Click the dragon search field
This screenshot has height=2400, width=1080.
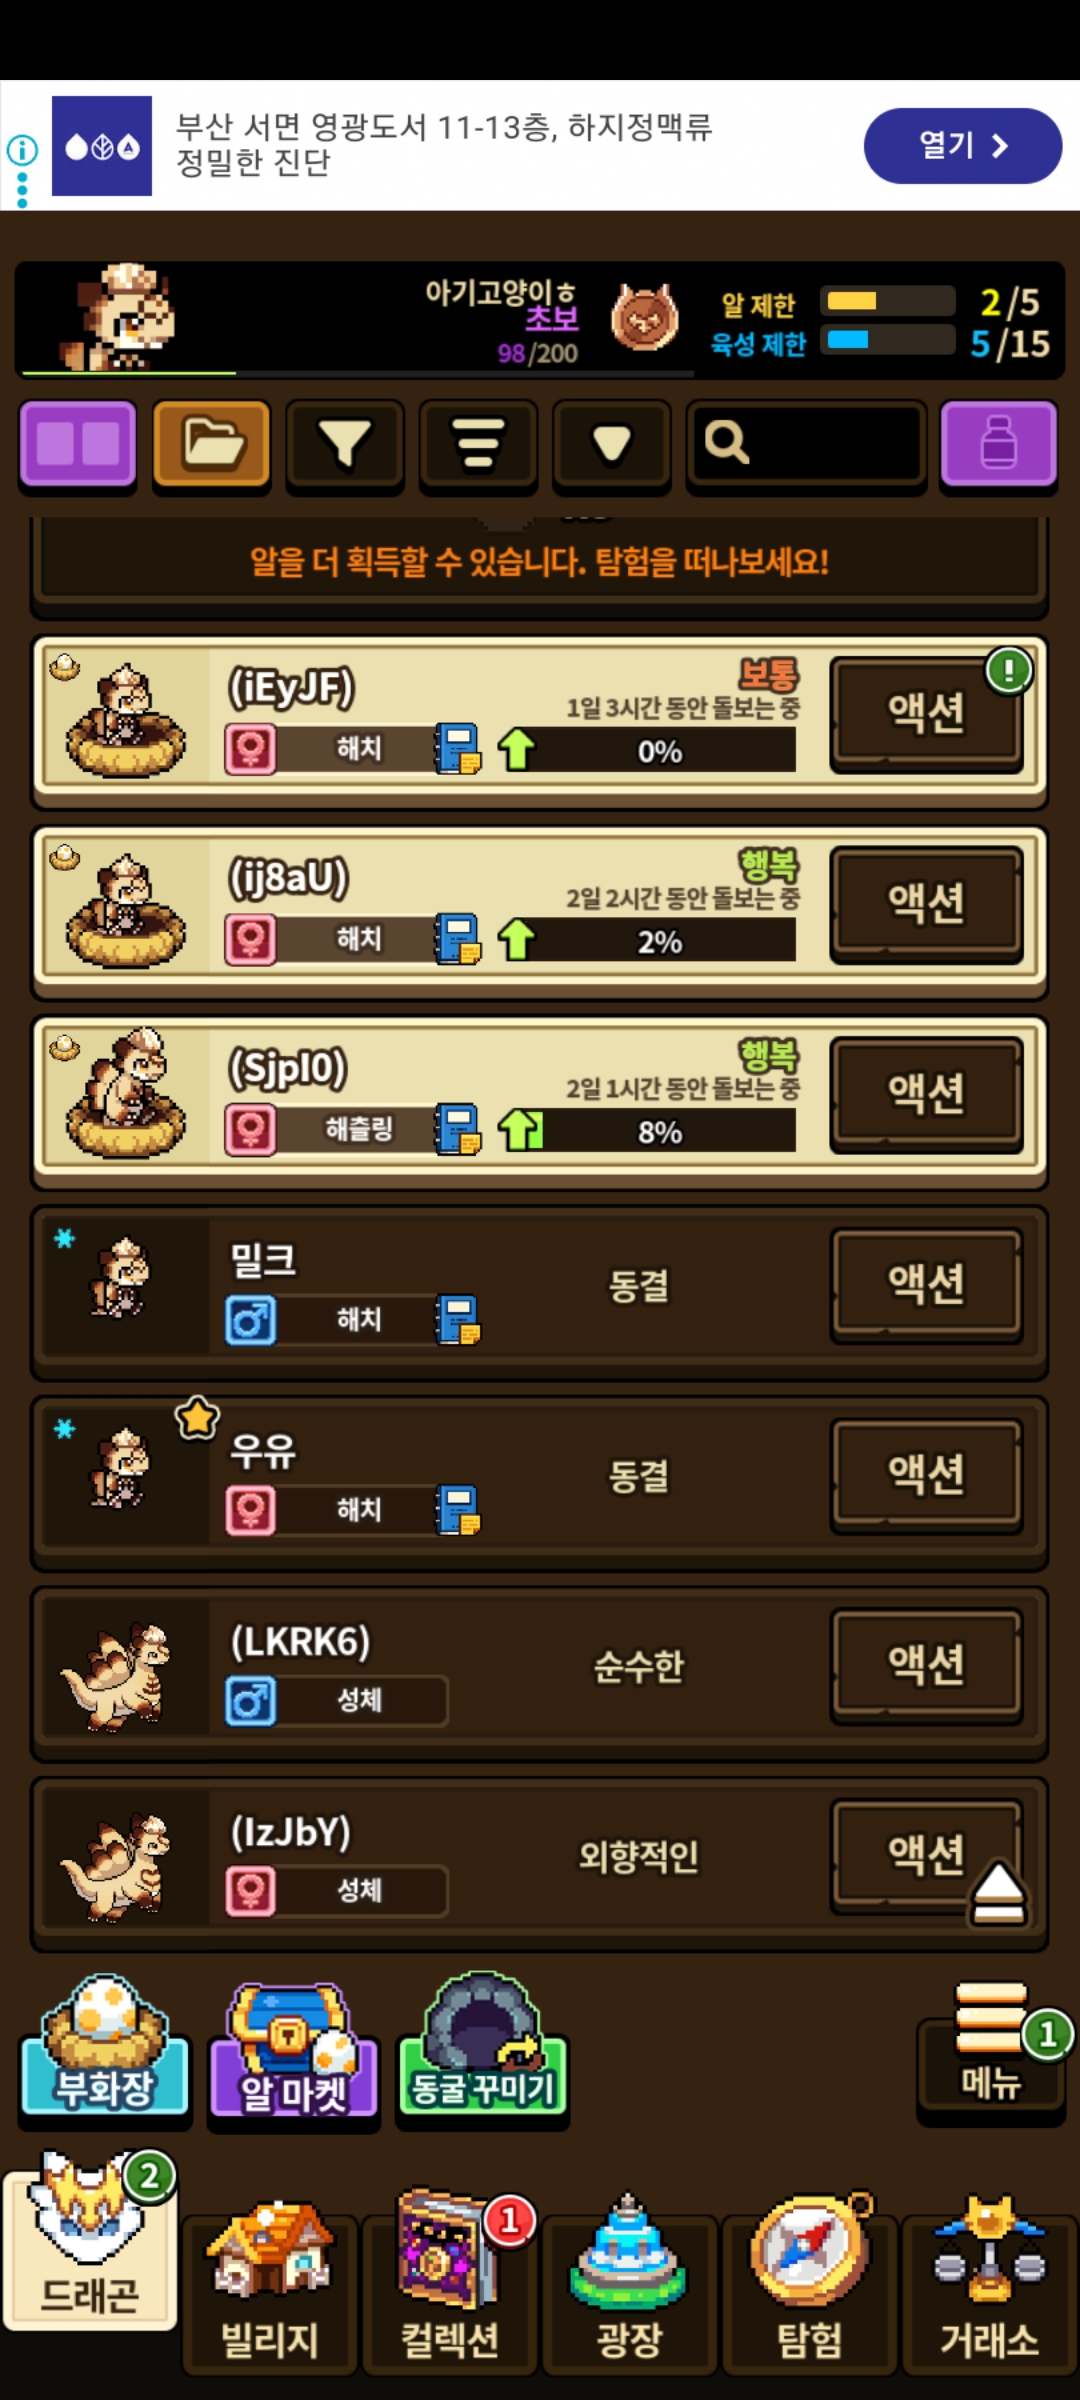click(806, 445)
